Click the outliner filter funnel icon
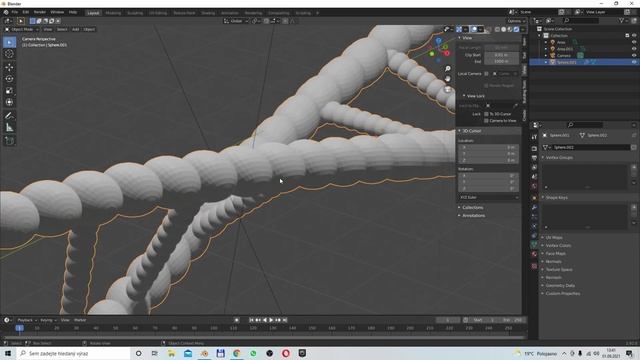Image resolution: width=640 pixels, height=360 pixels. pyautogui.click(x=622, y=20)
